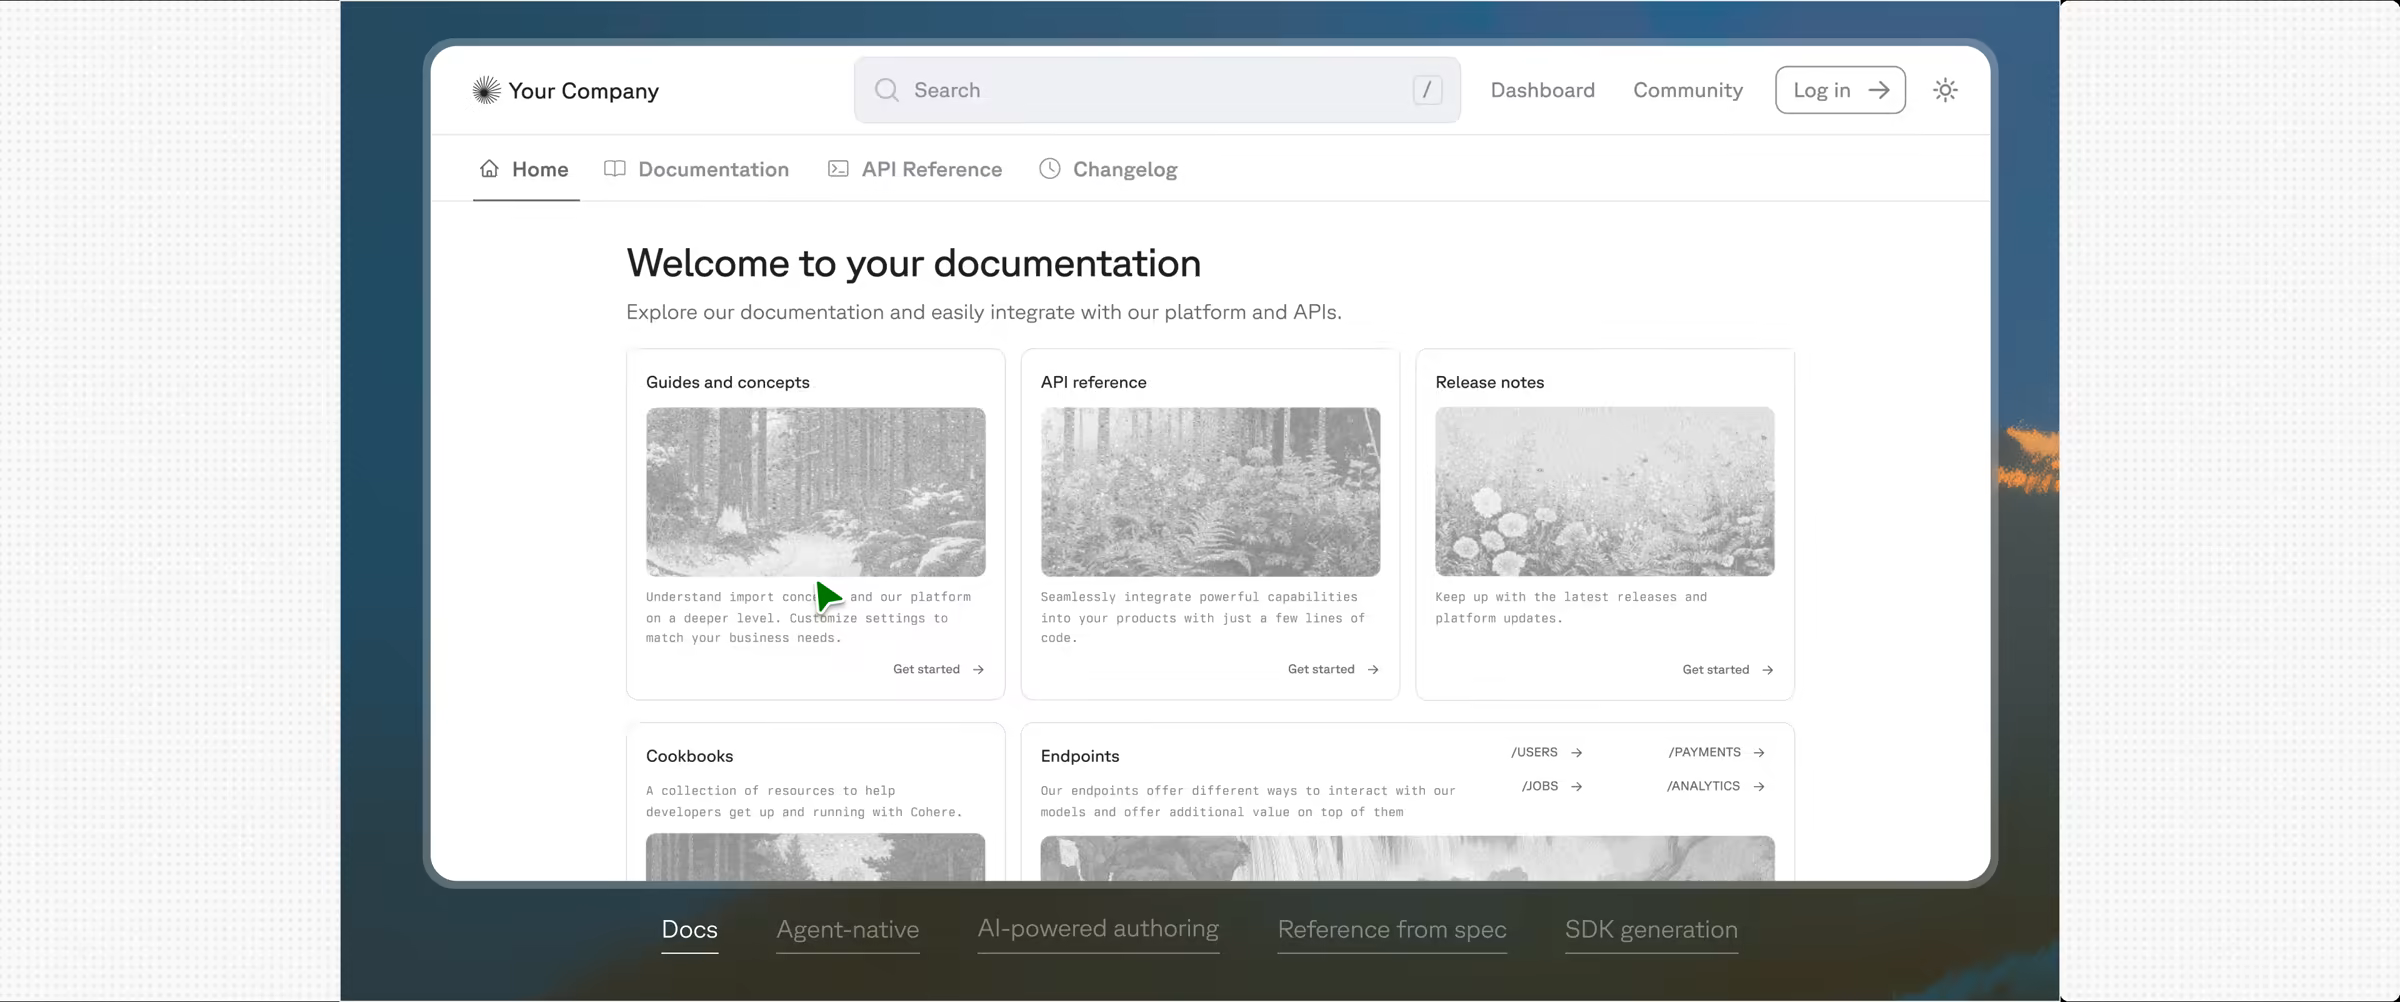The width and height of the screenshot is (2400, 1002).
Task: Toggle the sun light/dark theme icon
Action: (x=1945, y=90)
